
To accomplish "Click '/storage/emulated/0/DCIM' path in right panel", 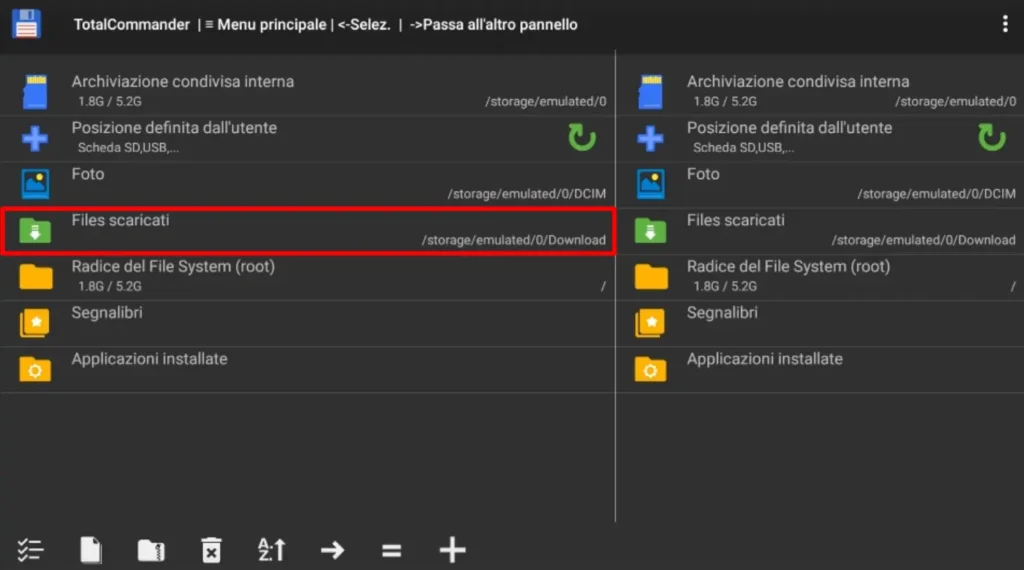I will [x=936, y=194].
